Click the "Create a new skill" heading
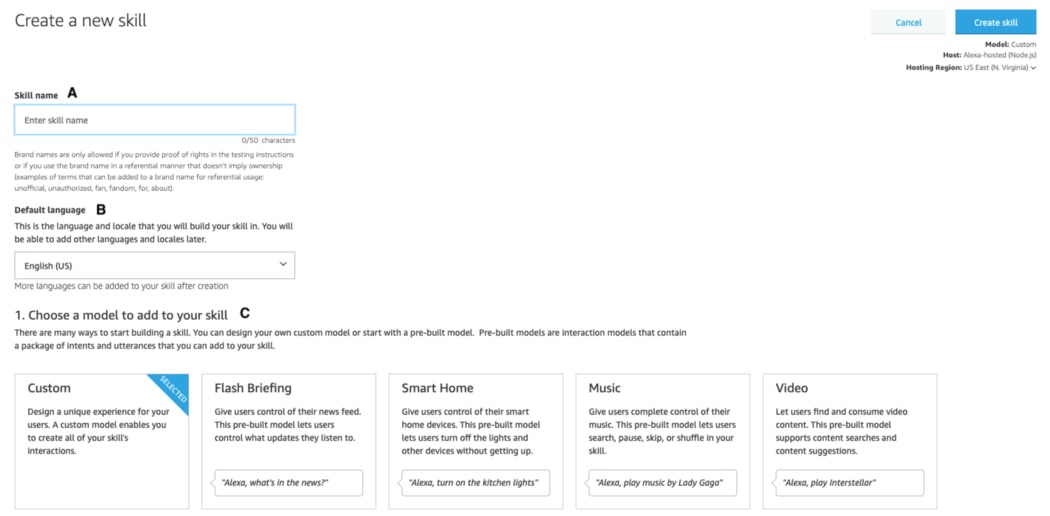 pyautogui.click(x=80, y=21)
